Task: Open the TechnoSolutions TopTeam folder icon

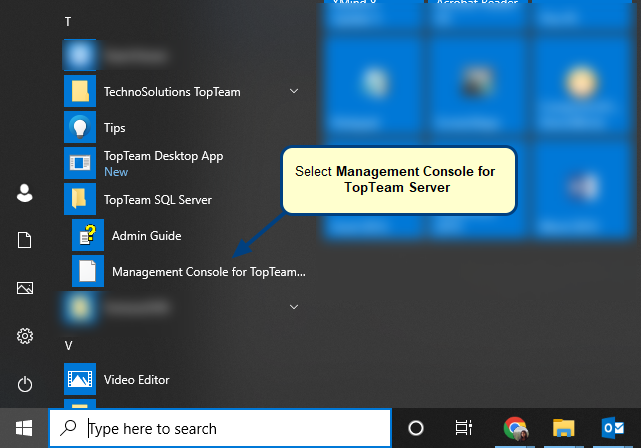Action: tap(80, 91)
